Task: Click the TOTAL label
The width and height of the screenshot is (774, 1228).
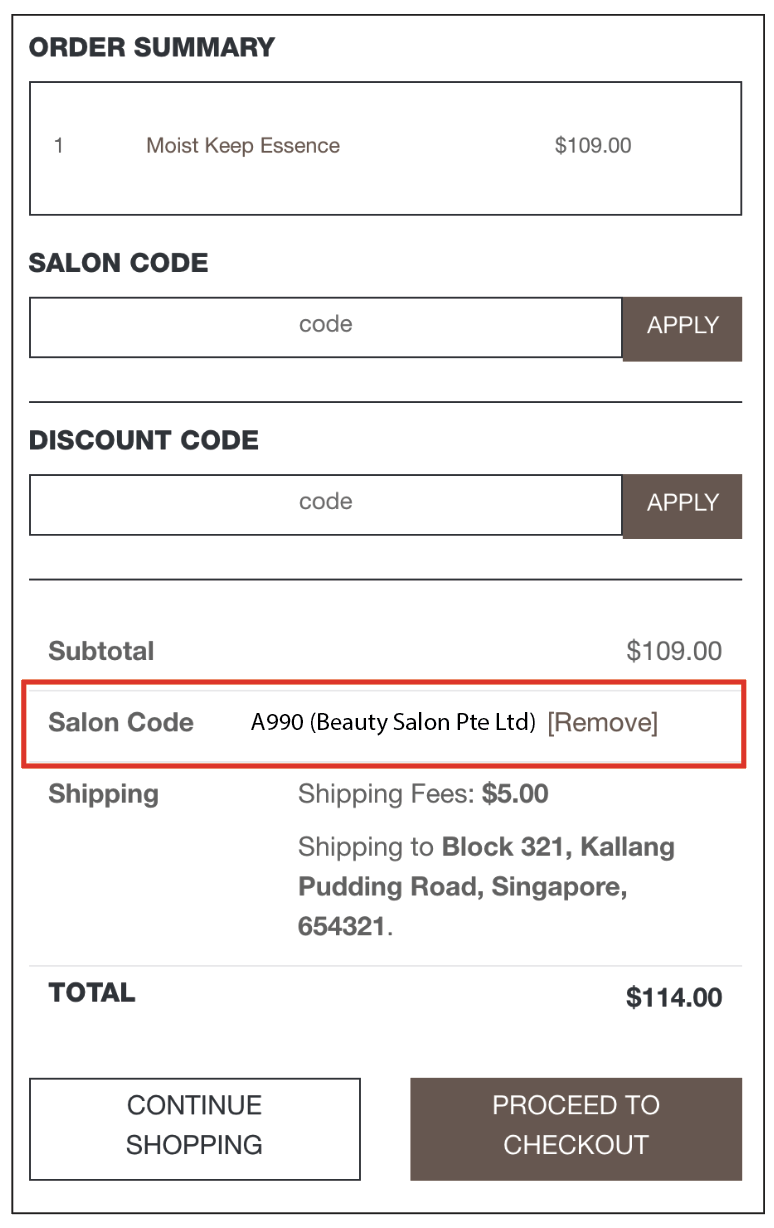Action: point(92,993)
